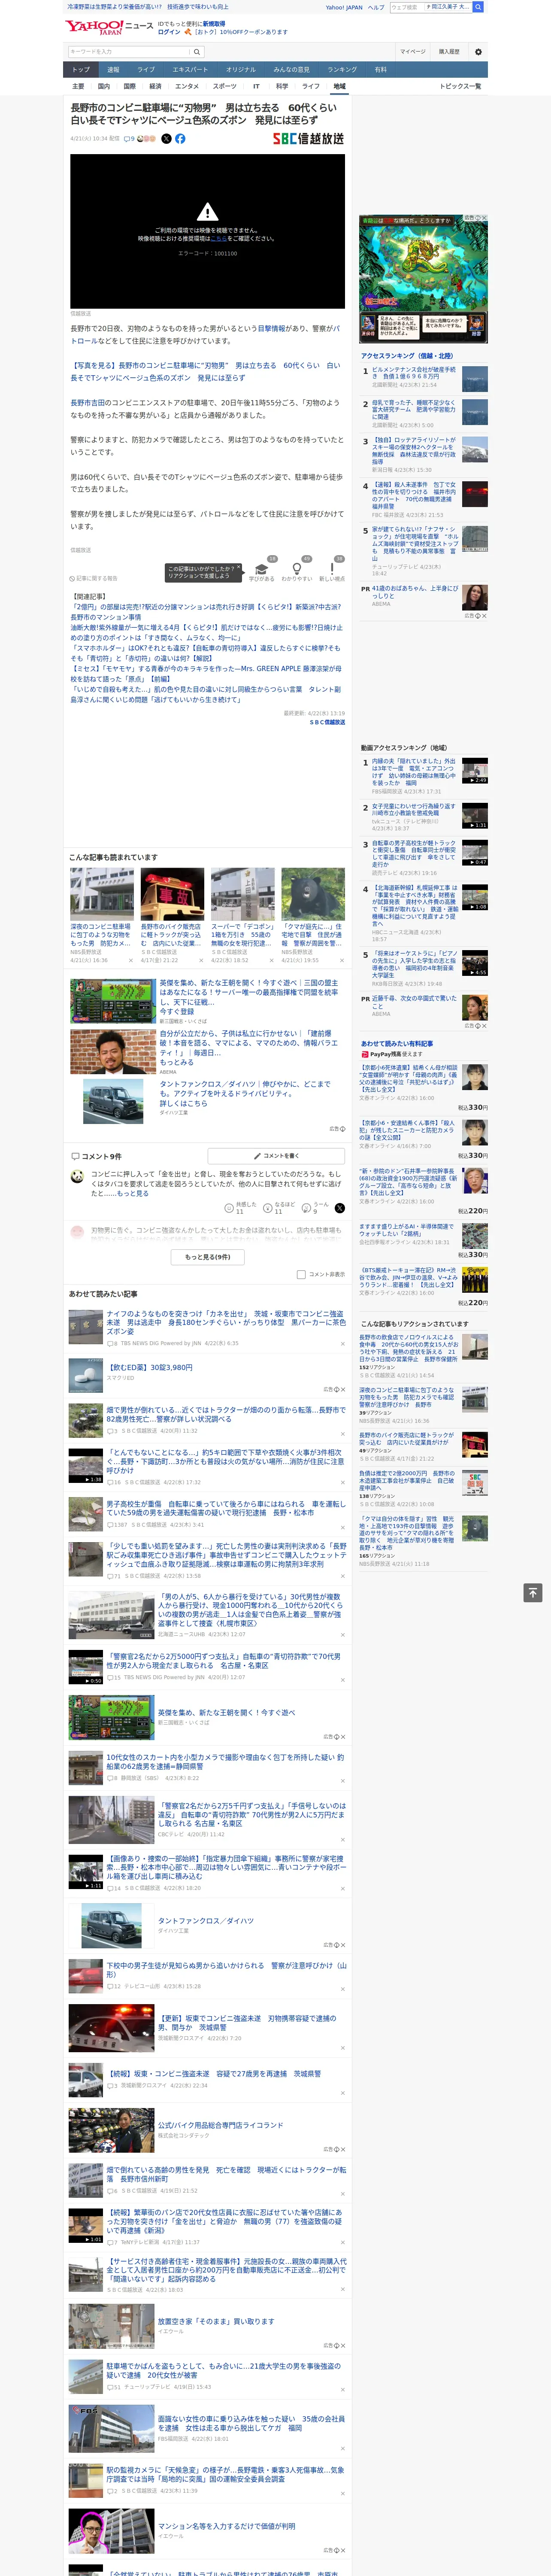Click the search magnifier next to keyword box
This screenshot has height=2576, width=551.
pyautogui.click(x=197, y=52)
